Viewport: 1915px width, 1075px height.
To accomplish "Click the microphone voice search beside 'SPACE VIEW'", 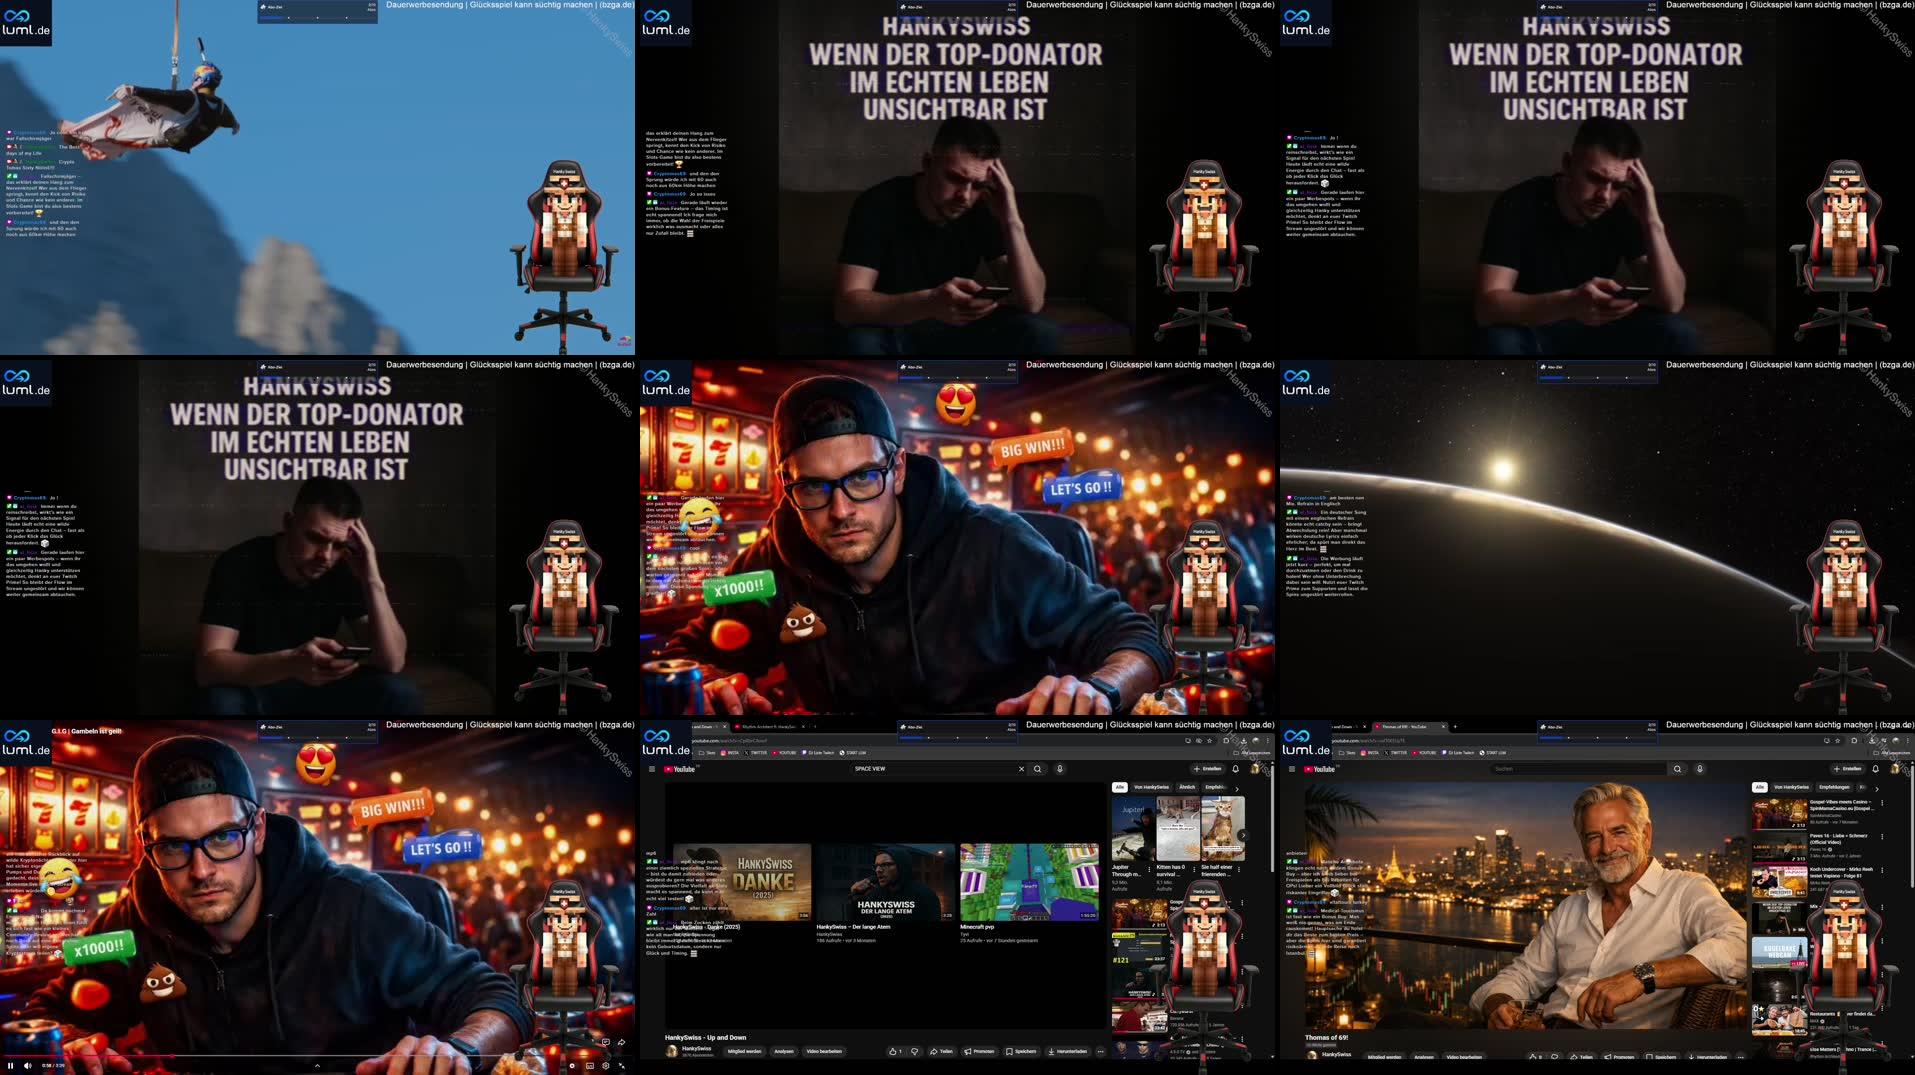I will (1060, 769).
